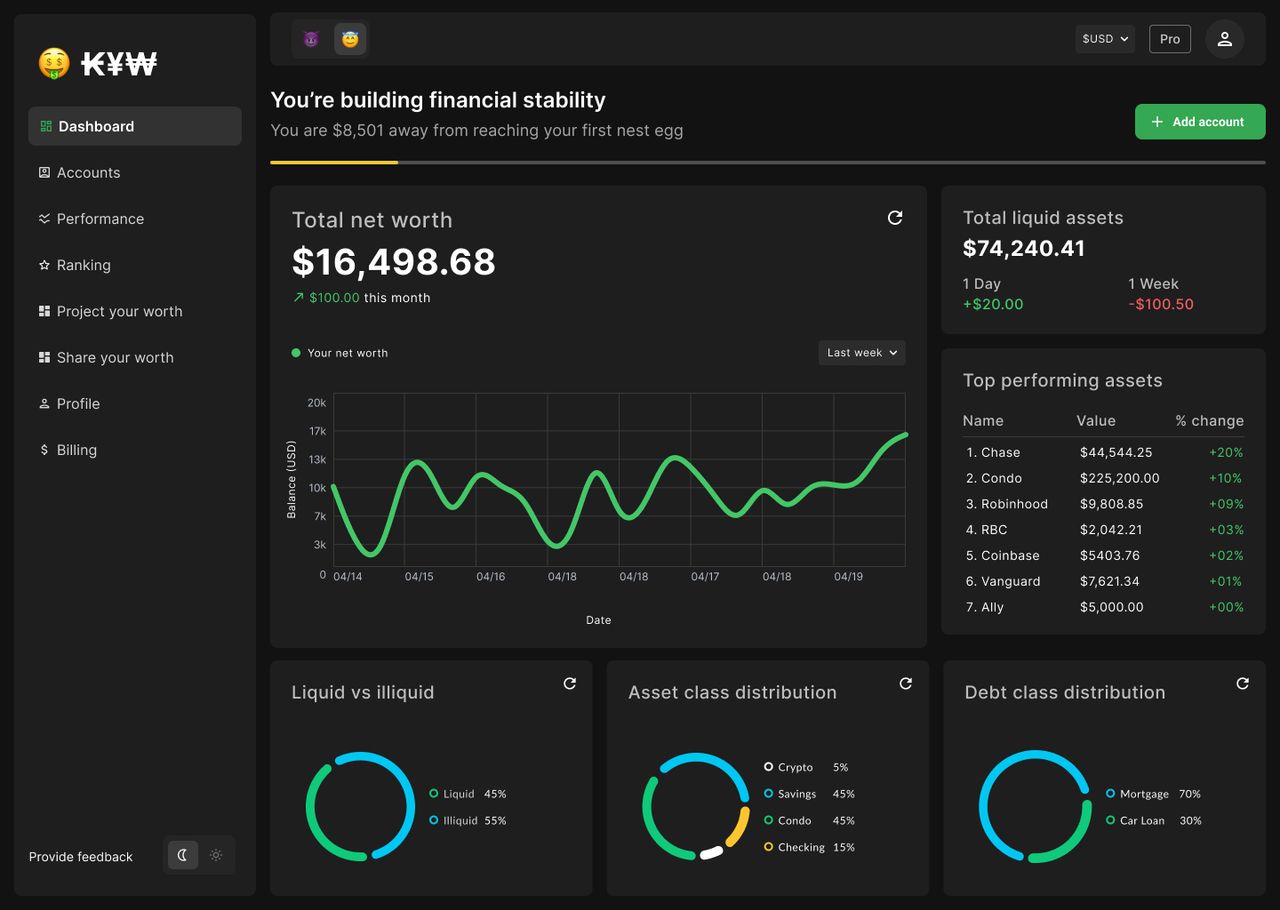Refresh the Total net worth card
Image resolution: width=1280 pixels, height=910 pixels.
895,218
